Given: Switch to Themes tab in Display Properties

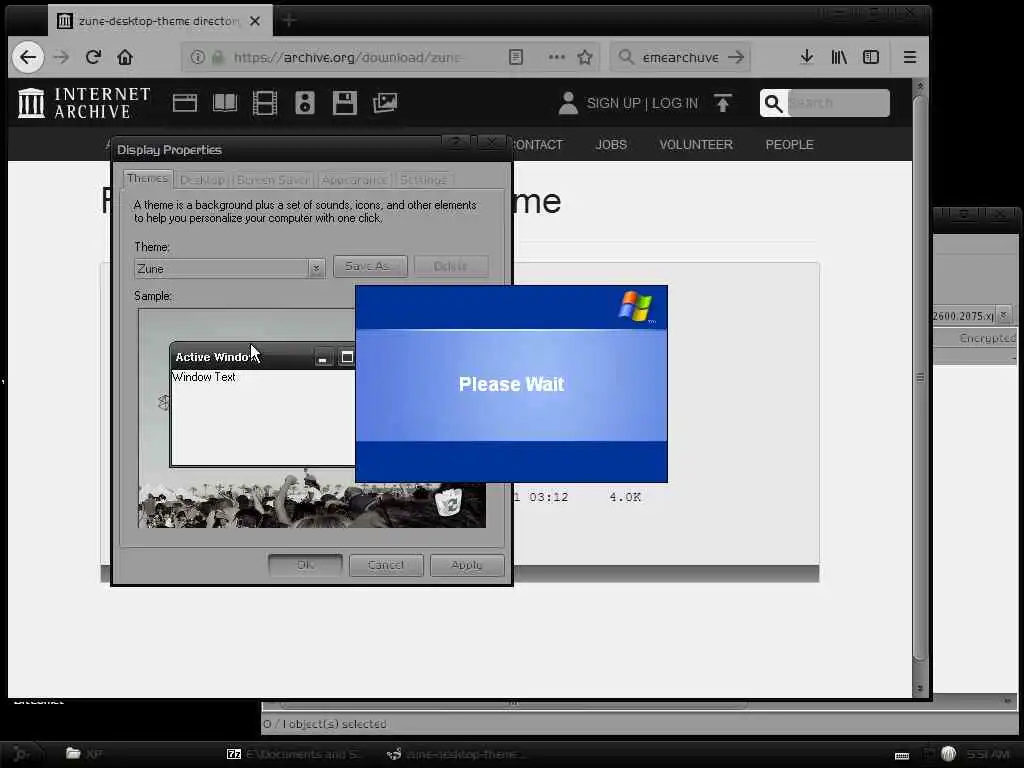Looking at the screenshot, I should pos(148,179).
